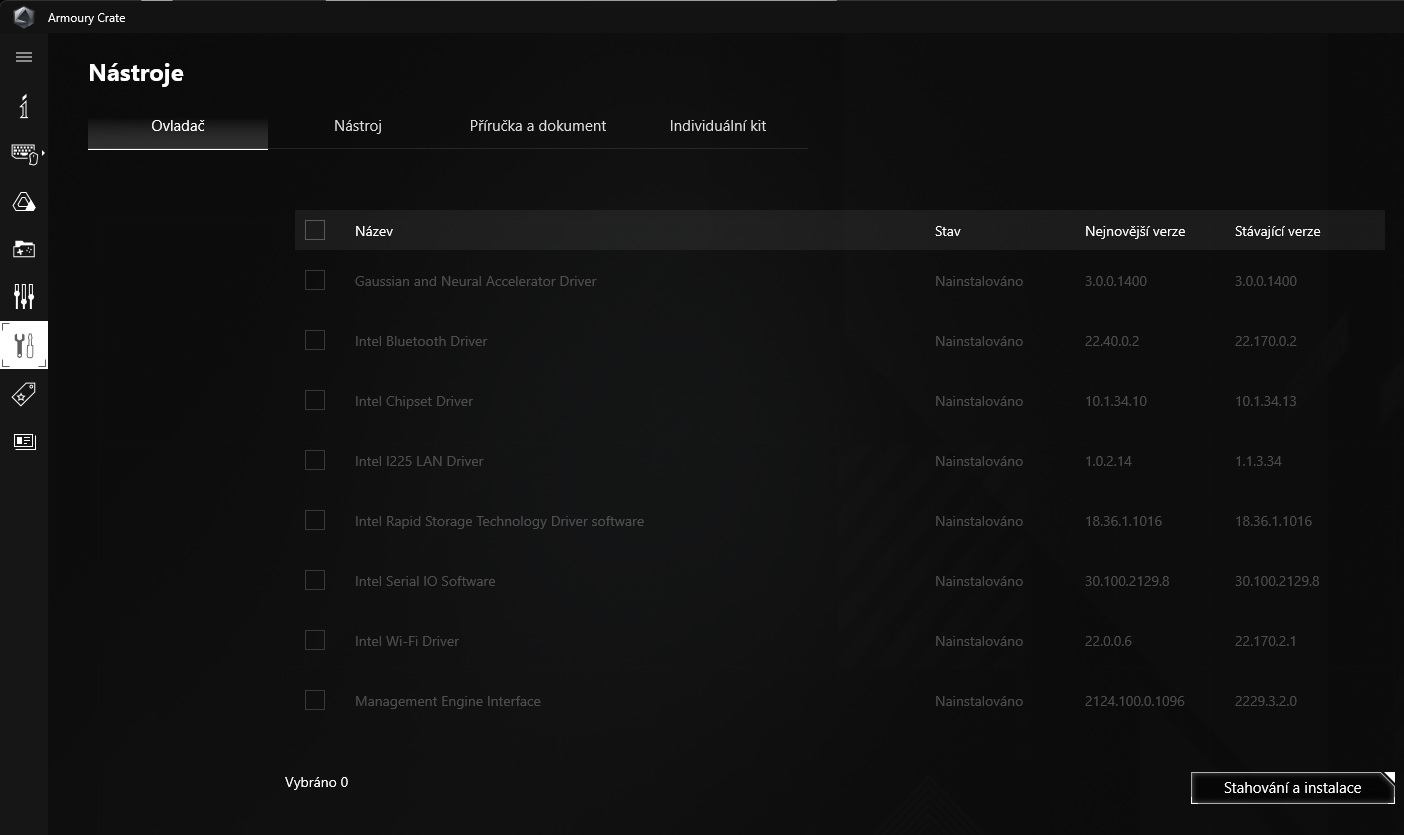Switch to the Nástroj tab
The image size is (1404, 835).
click(x=358, y=126)
